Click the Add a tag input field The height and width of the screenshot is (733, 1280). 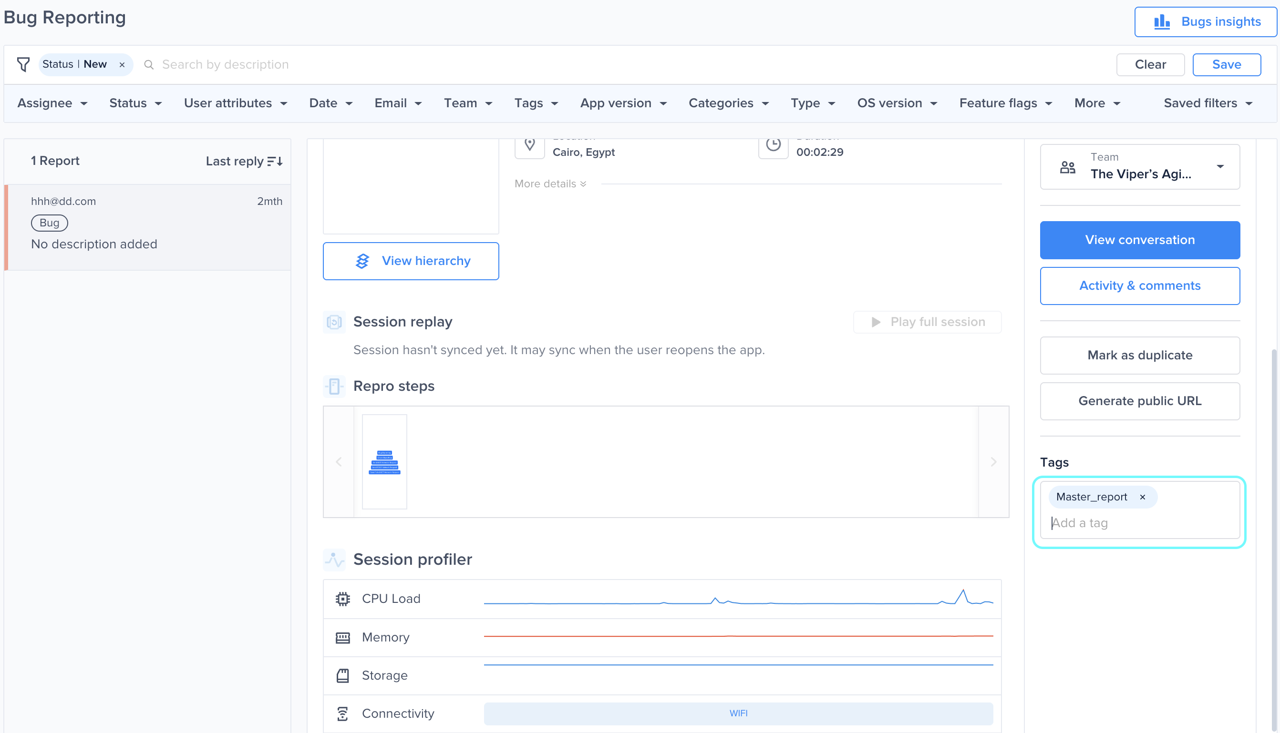[x=1140, y=523]
